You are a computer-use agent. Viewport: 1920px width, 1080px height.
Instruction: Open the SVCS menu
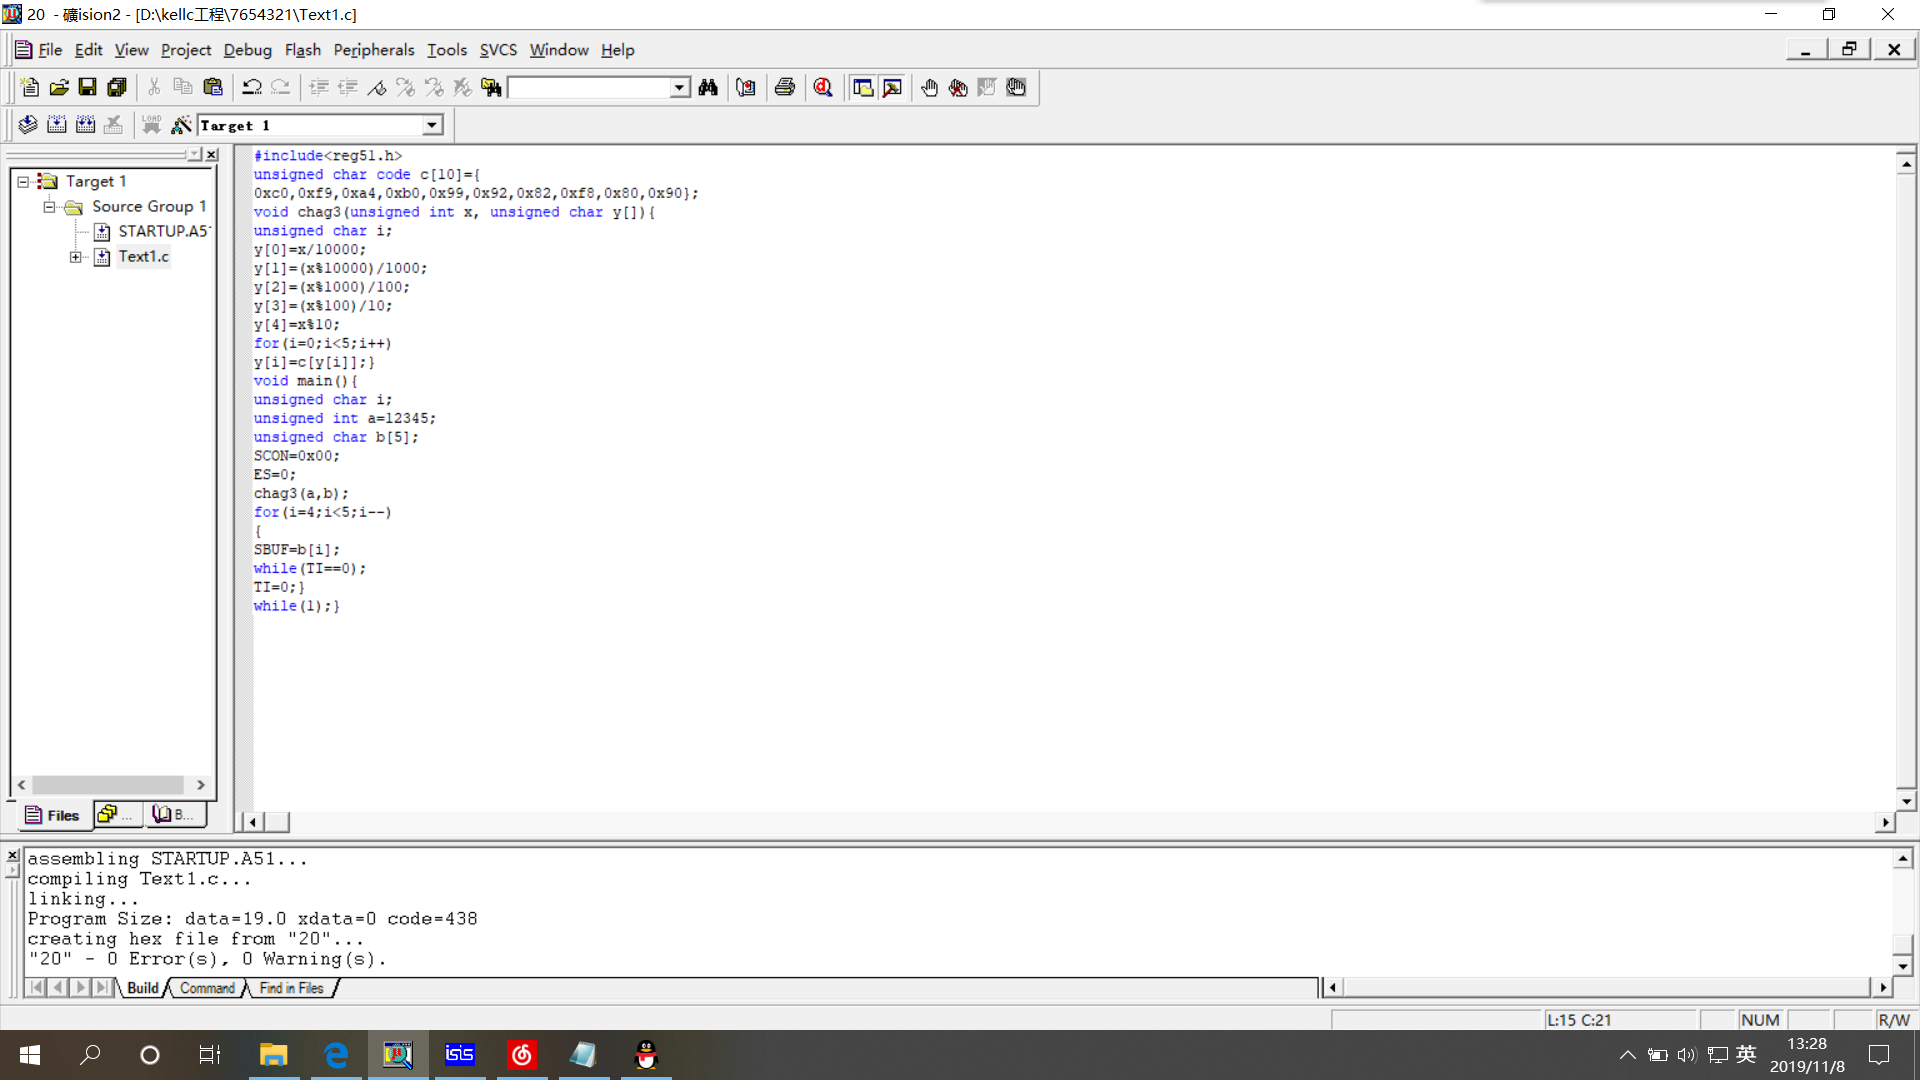click(x=498, y=50)
